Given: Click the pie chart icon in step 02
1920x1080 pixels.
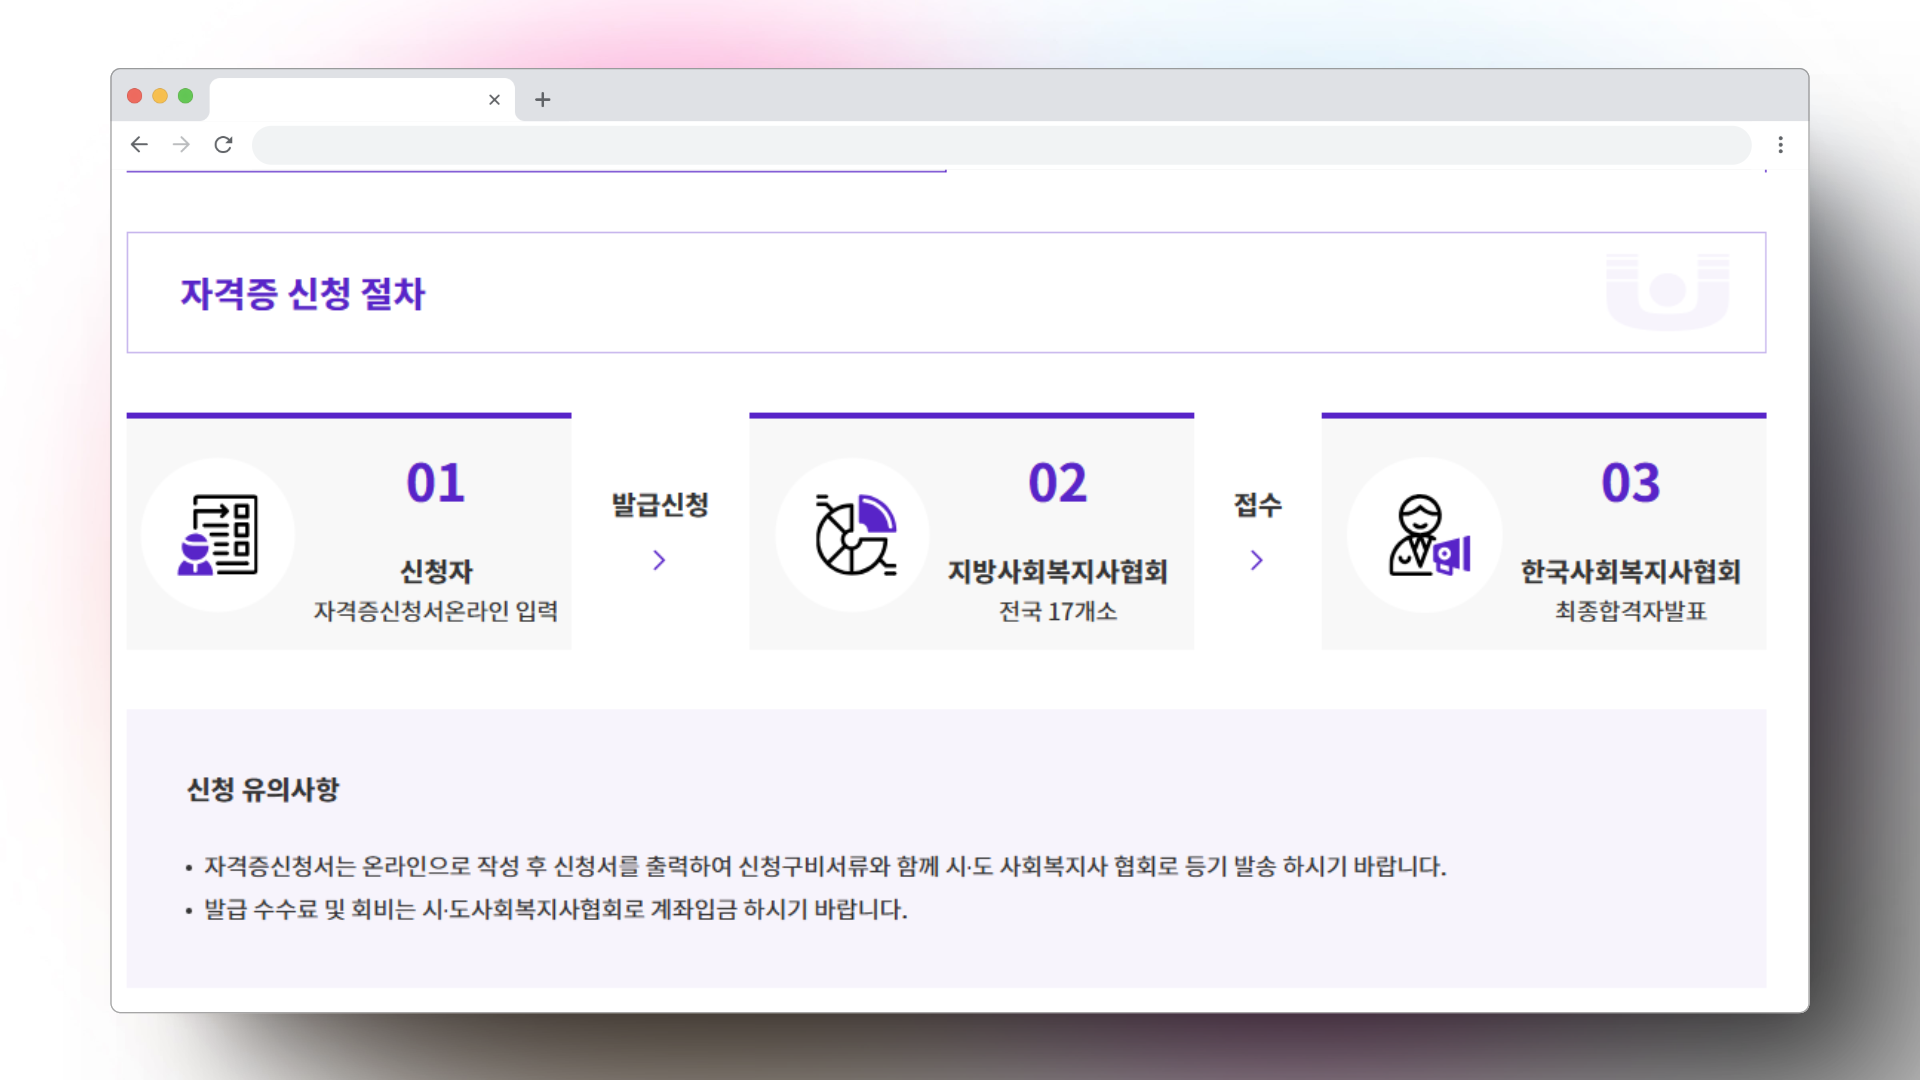Looking at the screenshot, I should point(853,535).
